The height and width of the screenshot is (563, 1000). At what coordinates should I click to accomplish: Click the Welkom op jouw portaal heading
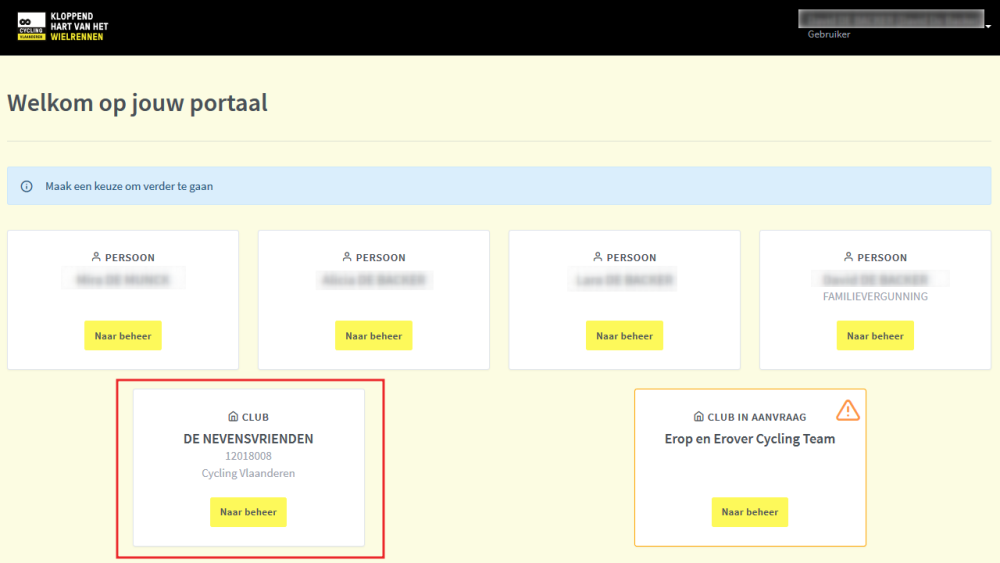point(137,103)
